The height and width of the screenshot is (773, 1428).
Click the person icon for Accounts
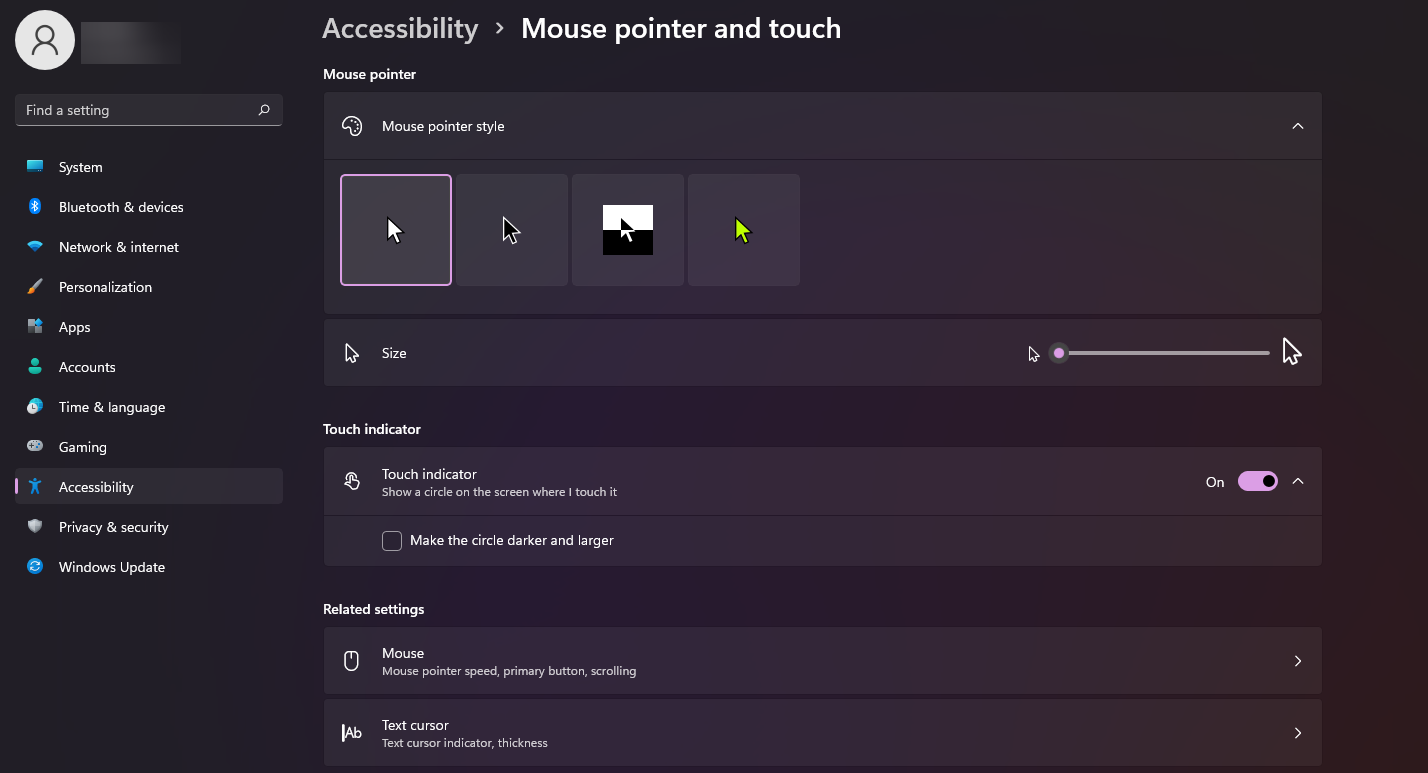(35, 367)
